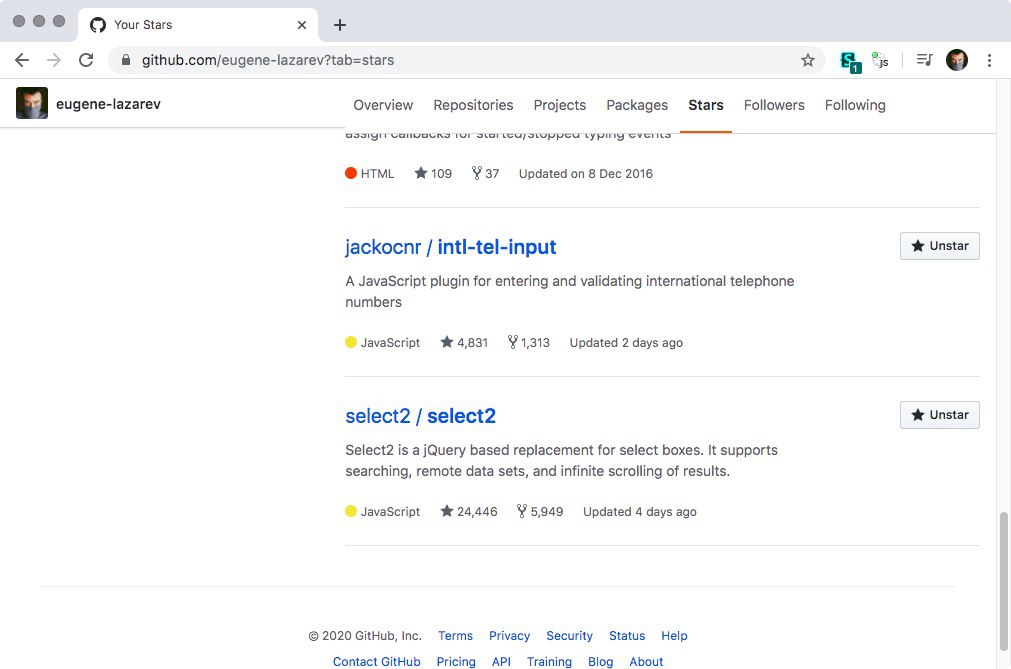Viewport: 1011px width, 669px height.
Task: Open the Help footer link
Action: click(674, 635)
